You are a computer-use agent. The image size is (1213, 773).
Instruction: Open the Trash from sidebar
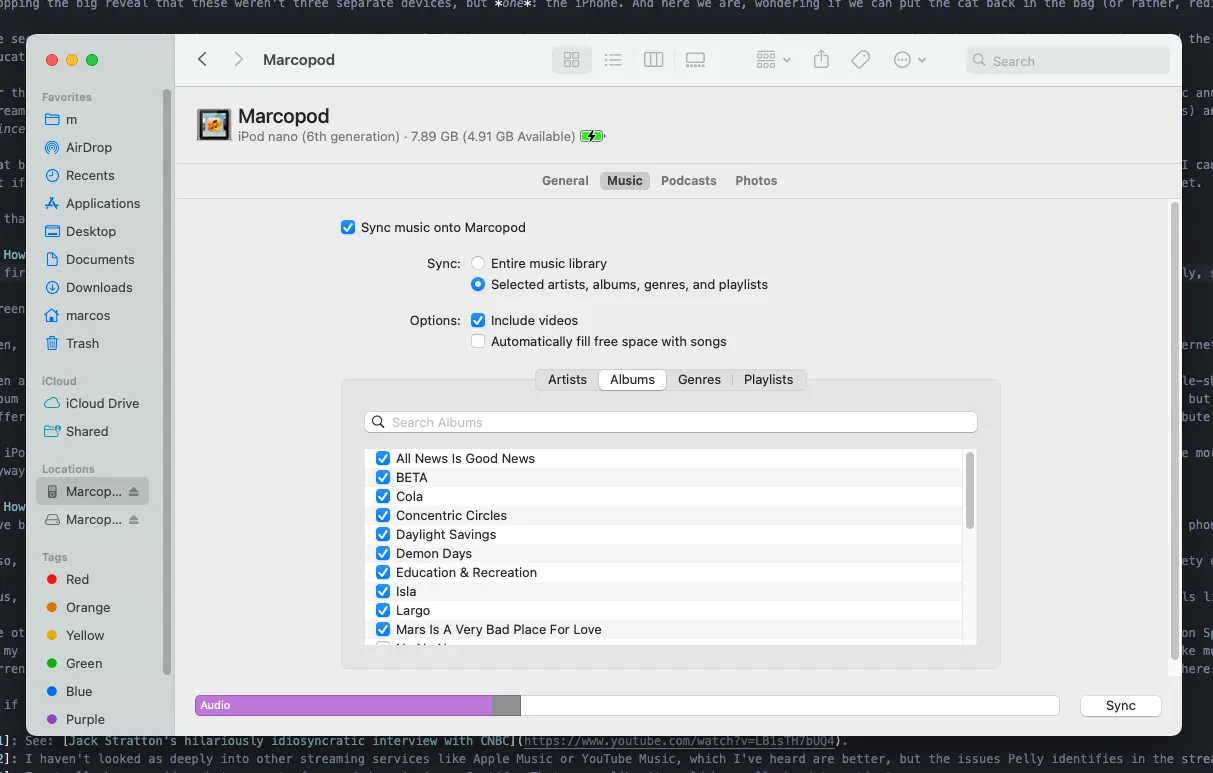83,343
